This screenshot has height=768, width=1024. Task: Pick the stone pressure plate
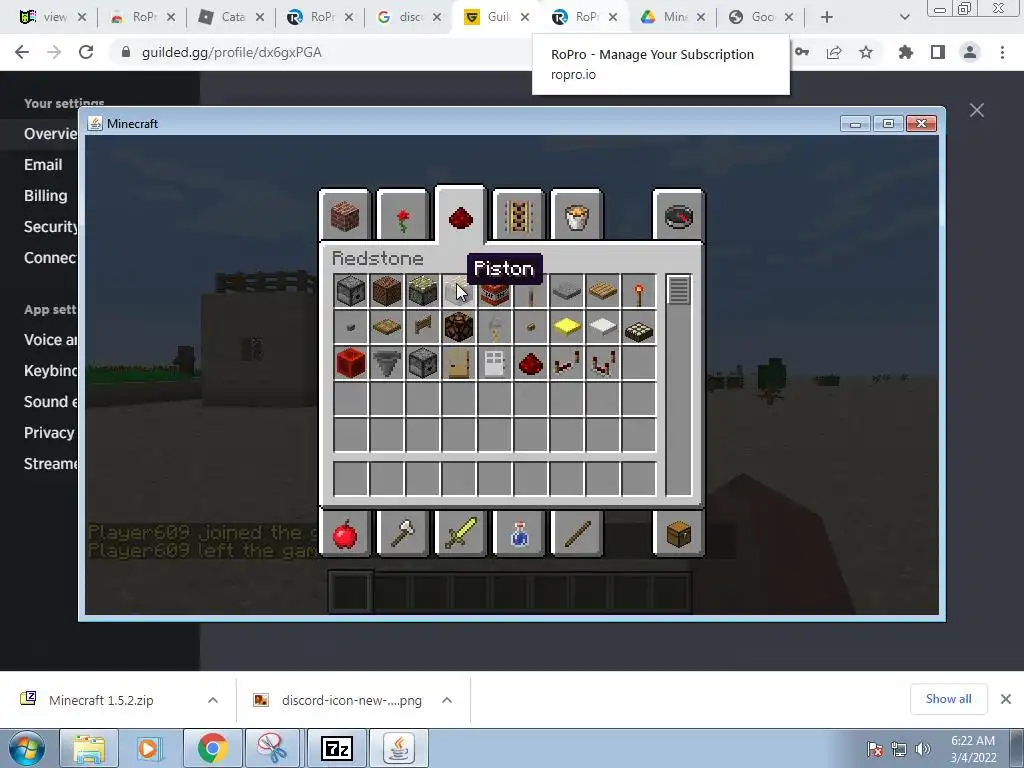(x=566, y=291)
